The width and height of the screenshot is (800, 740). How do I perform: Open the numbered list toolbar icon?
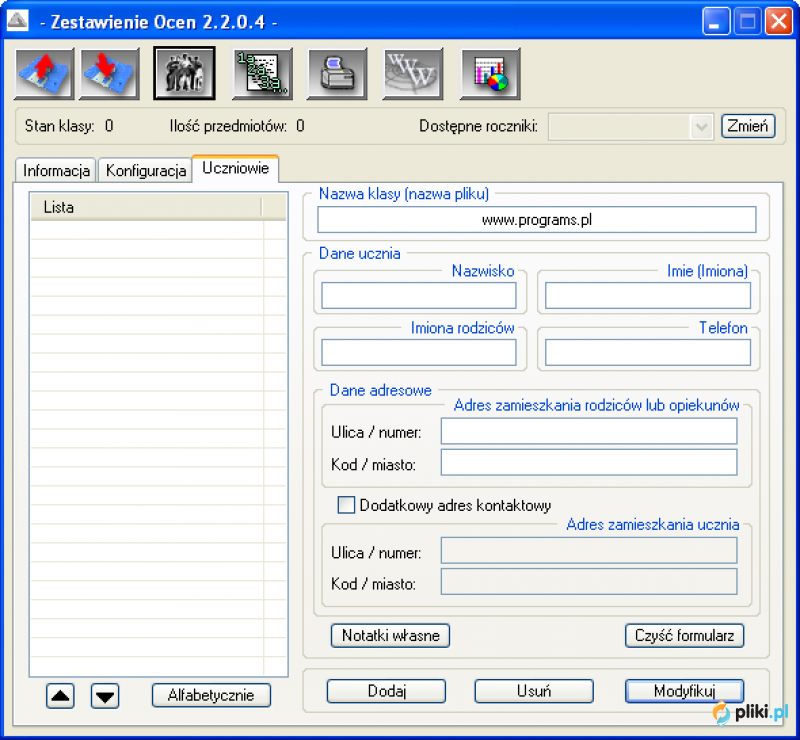coord(262,73)
